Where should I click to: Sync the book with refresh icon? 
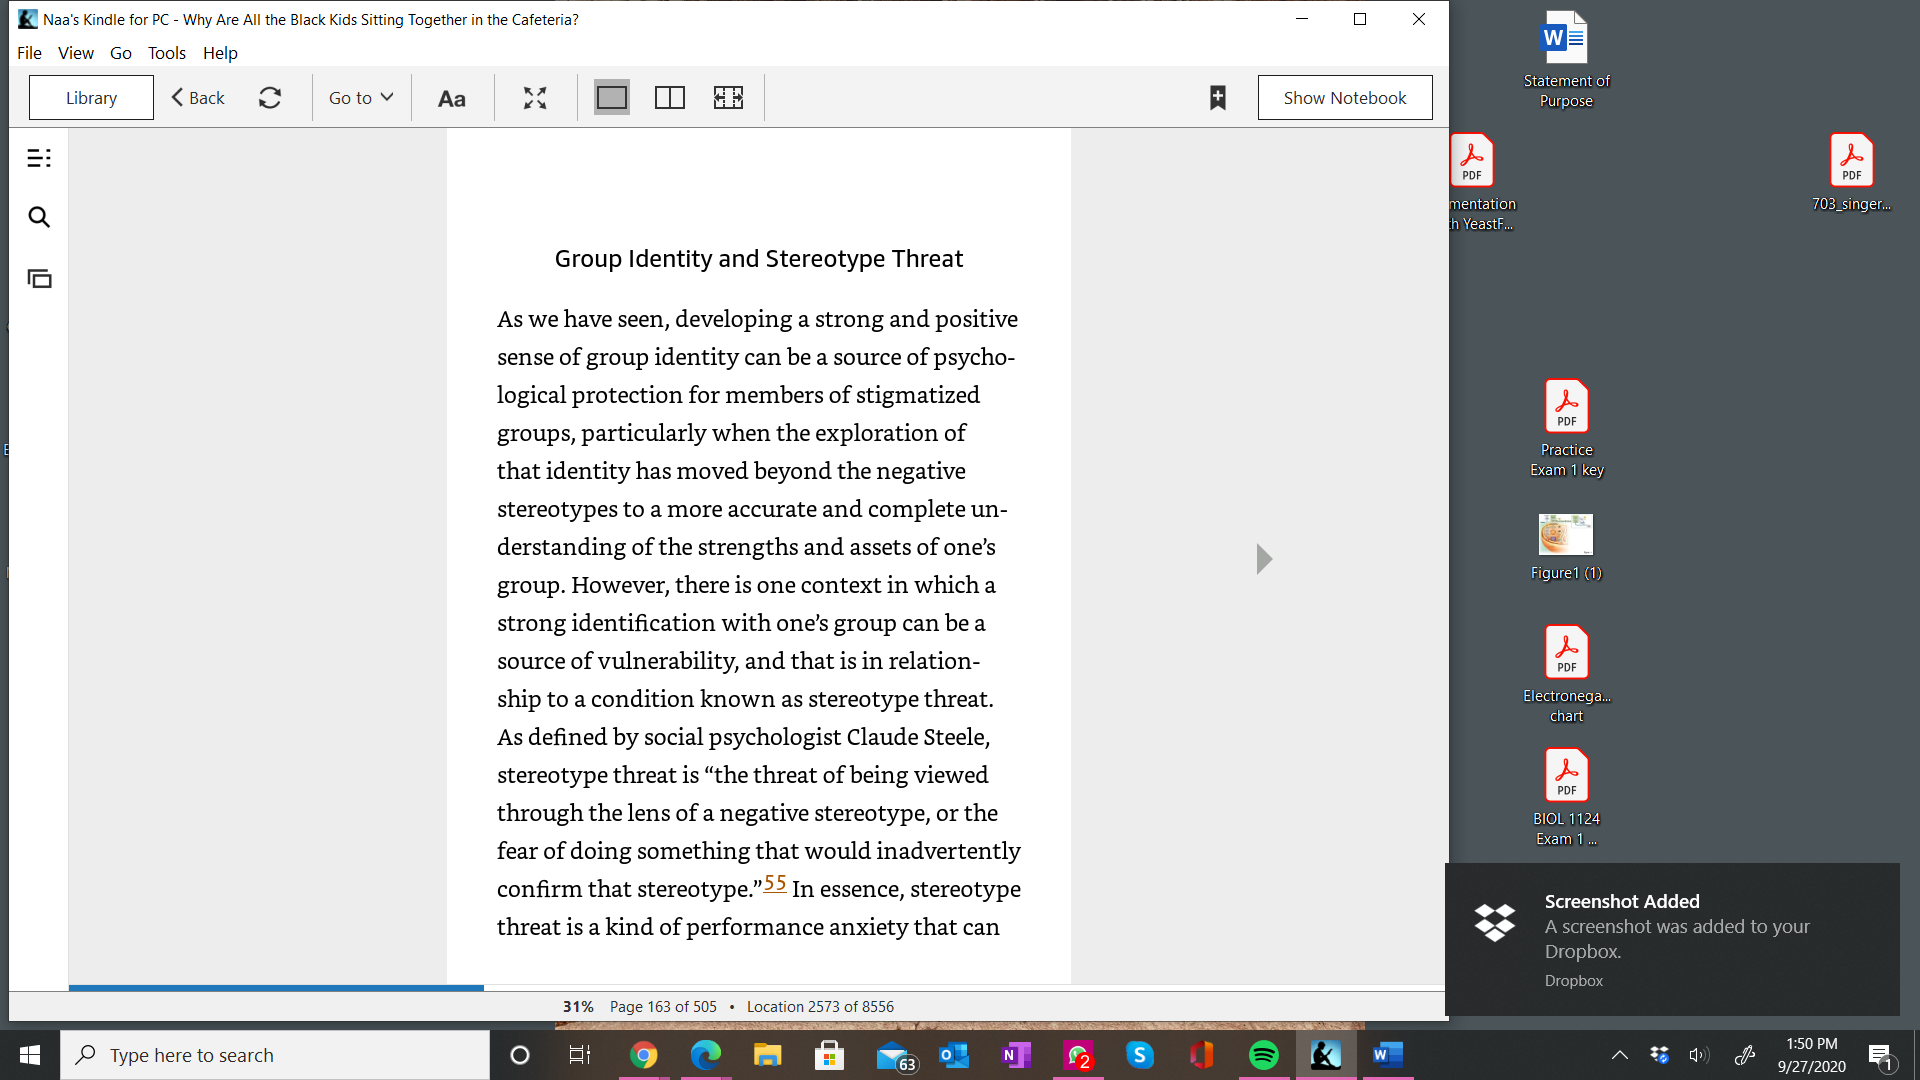click(x=270, y=97)
